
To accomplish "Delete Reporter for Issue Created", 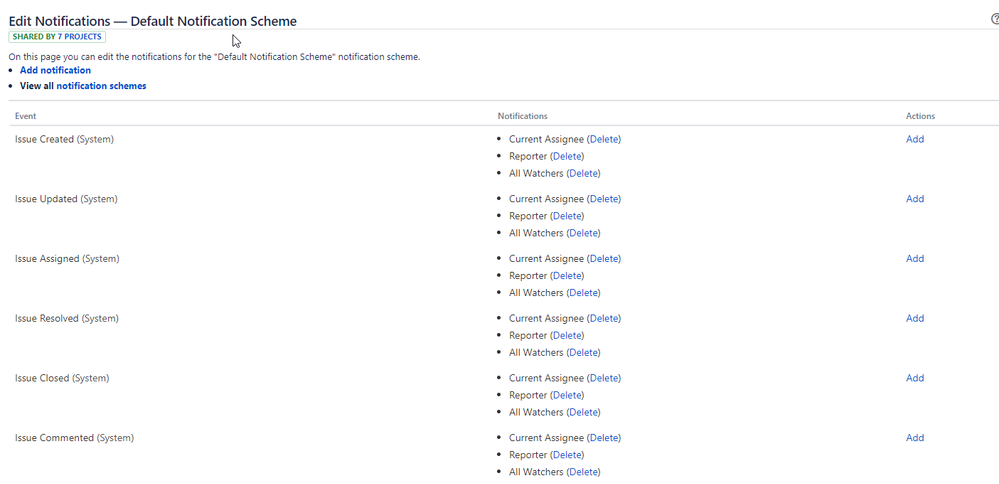I will click(x=567, y=156).
